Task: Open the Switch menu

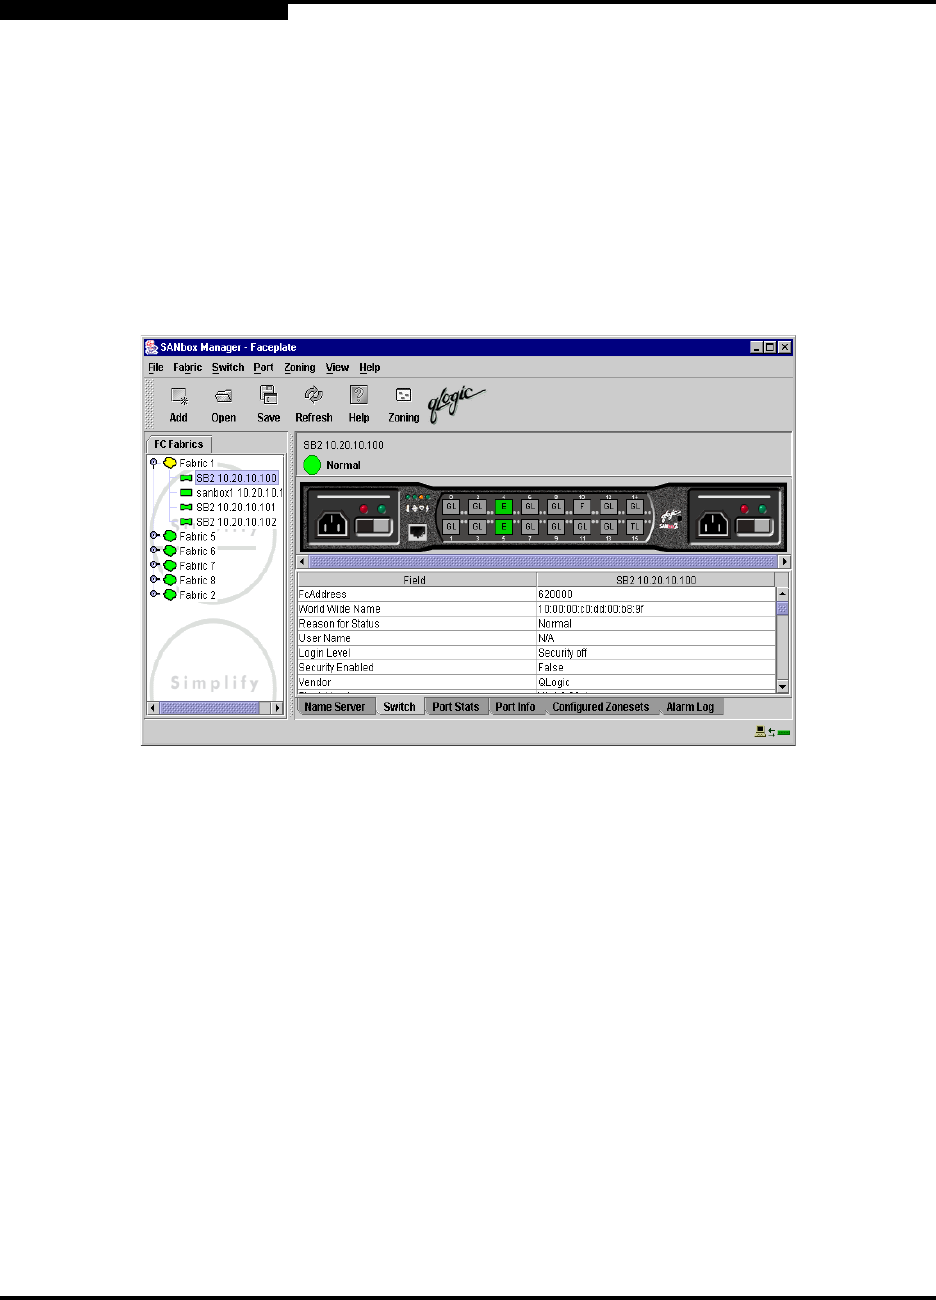Action: [x=228, y=368]
